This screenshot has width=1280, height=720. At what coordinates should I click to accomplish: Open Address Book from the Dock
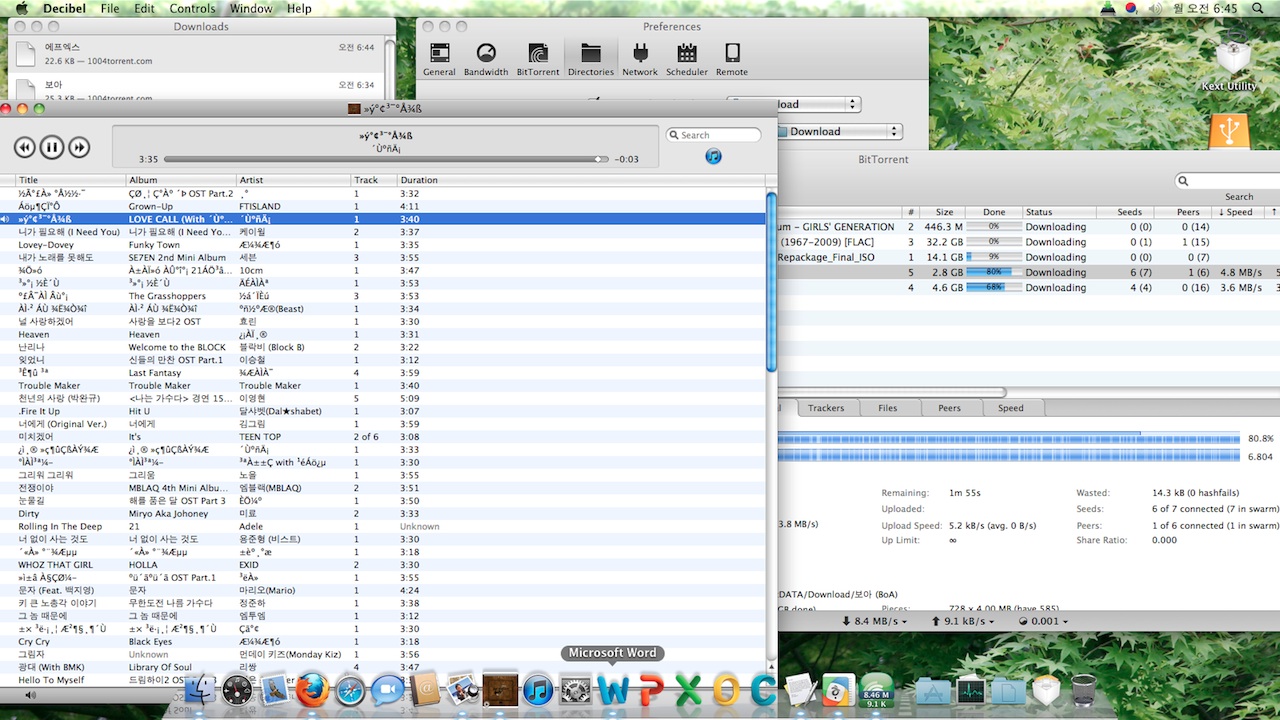tap(424, 690)
